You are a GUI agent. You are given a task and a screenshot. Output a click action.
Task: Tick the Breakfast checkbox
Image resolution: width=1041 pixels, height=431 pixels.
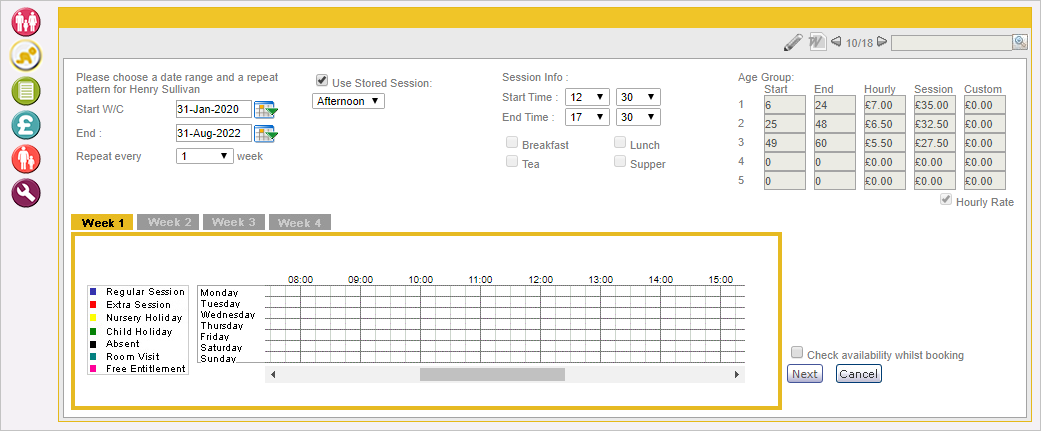512,142
